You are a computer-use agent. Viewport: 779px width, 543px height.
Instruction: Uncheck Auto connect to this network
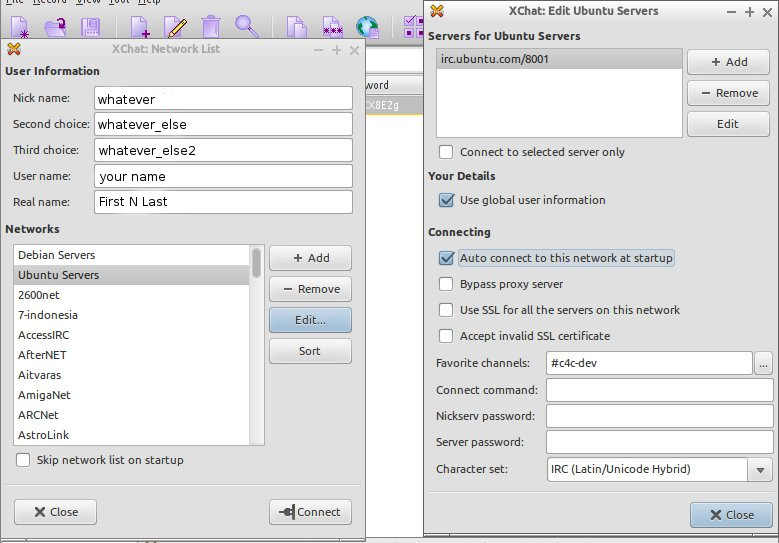tap(447, 258)
